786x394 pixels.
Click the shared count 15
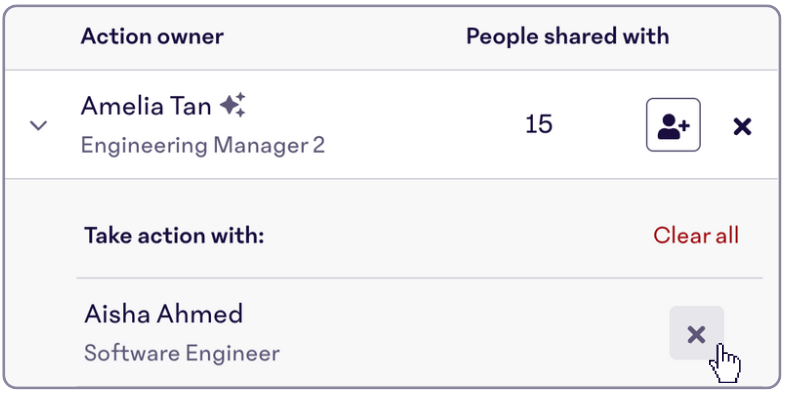(x=539, y=124)
